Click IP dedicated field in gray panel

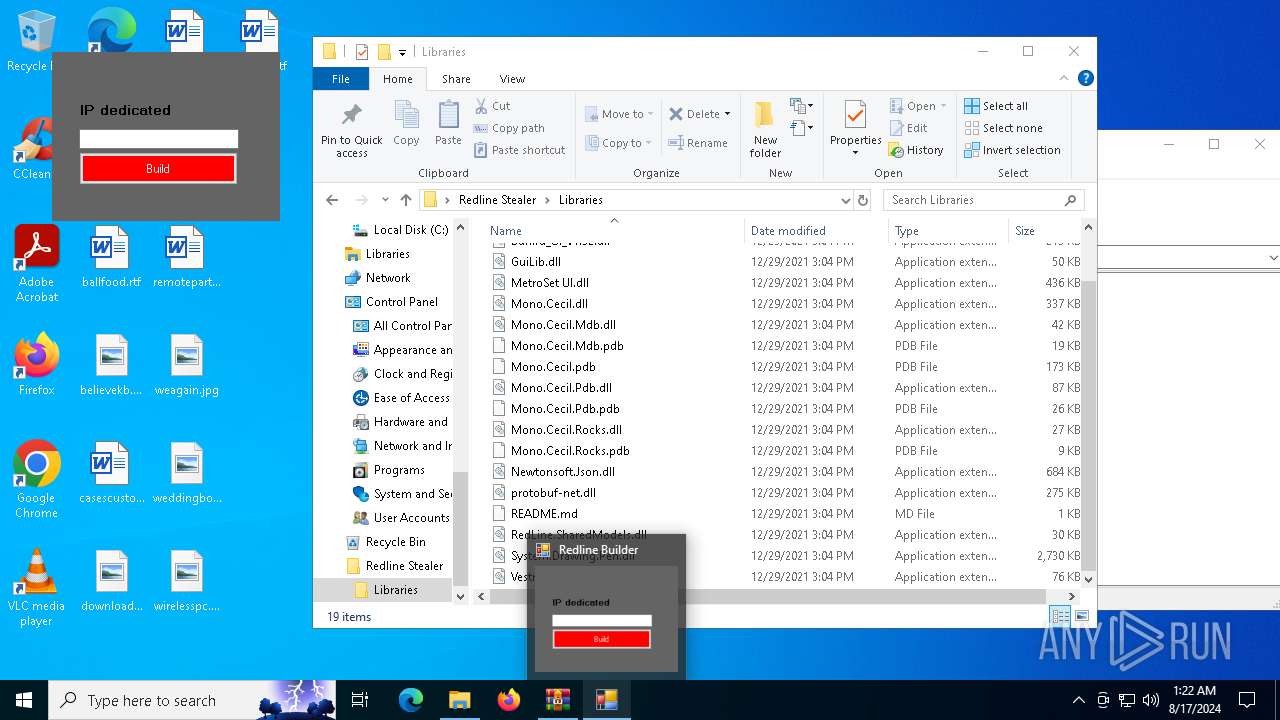tap(159, 139)
